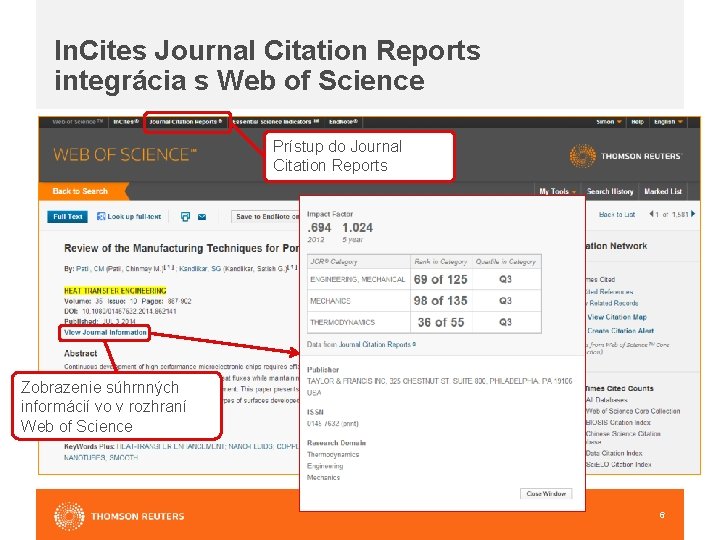The width and height of the screenshot is (720, 540).
Task: Click the Thomson Reuters logo in header
Action: tap(625, 156)
